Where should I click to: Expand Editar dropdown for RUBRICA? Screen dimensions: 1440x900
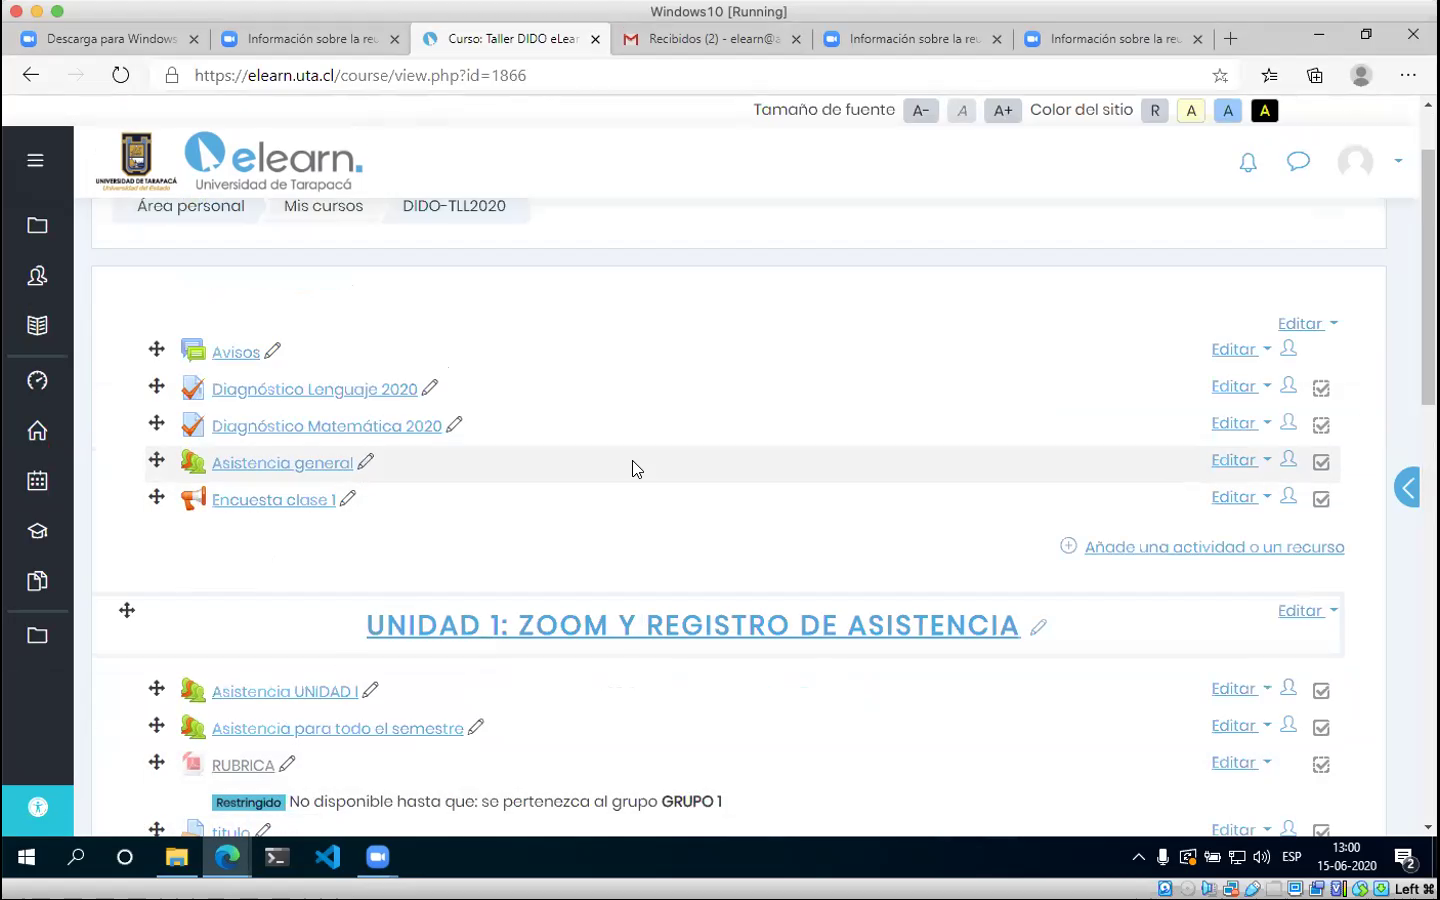coord(1240,763)
